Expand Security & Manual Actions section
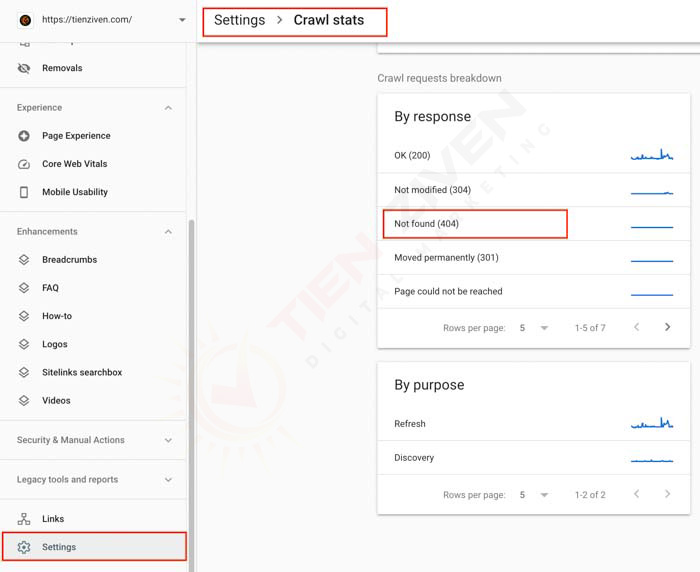This screenshot has width=700, height=572. click(168, 440)
